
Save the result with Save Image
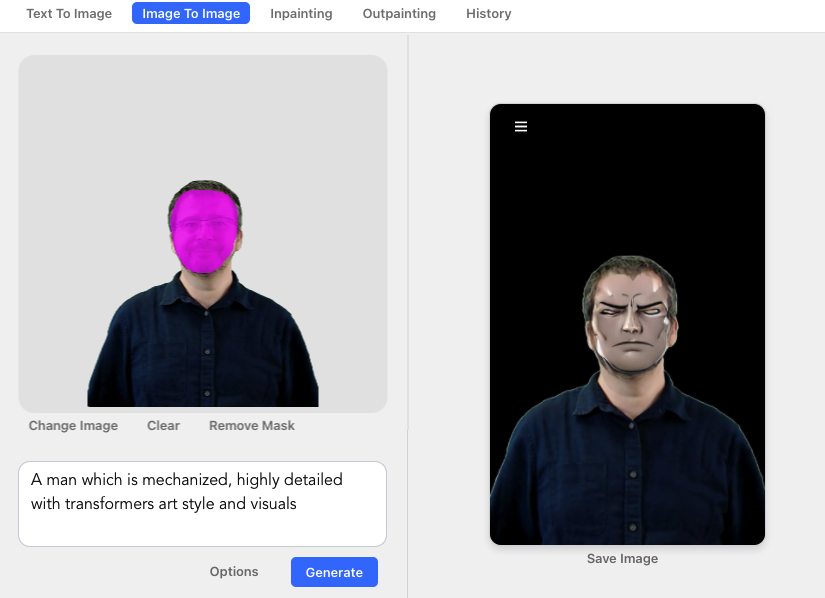[x=622, y=559]
